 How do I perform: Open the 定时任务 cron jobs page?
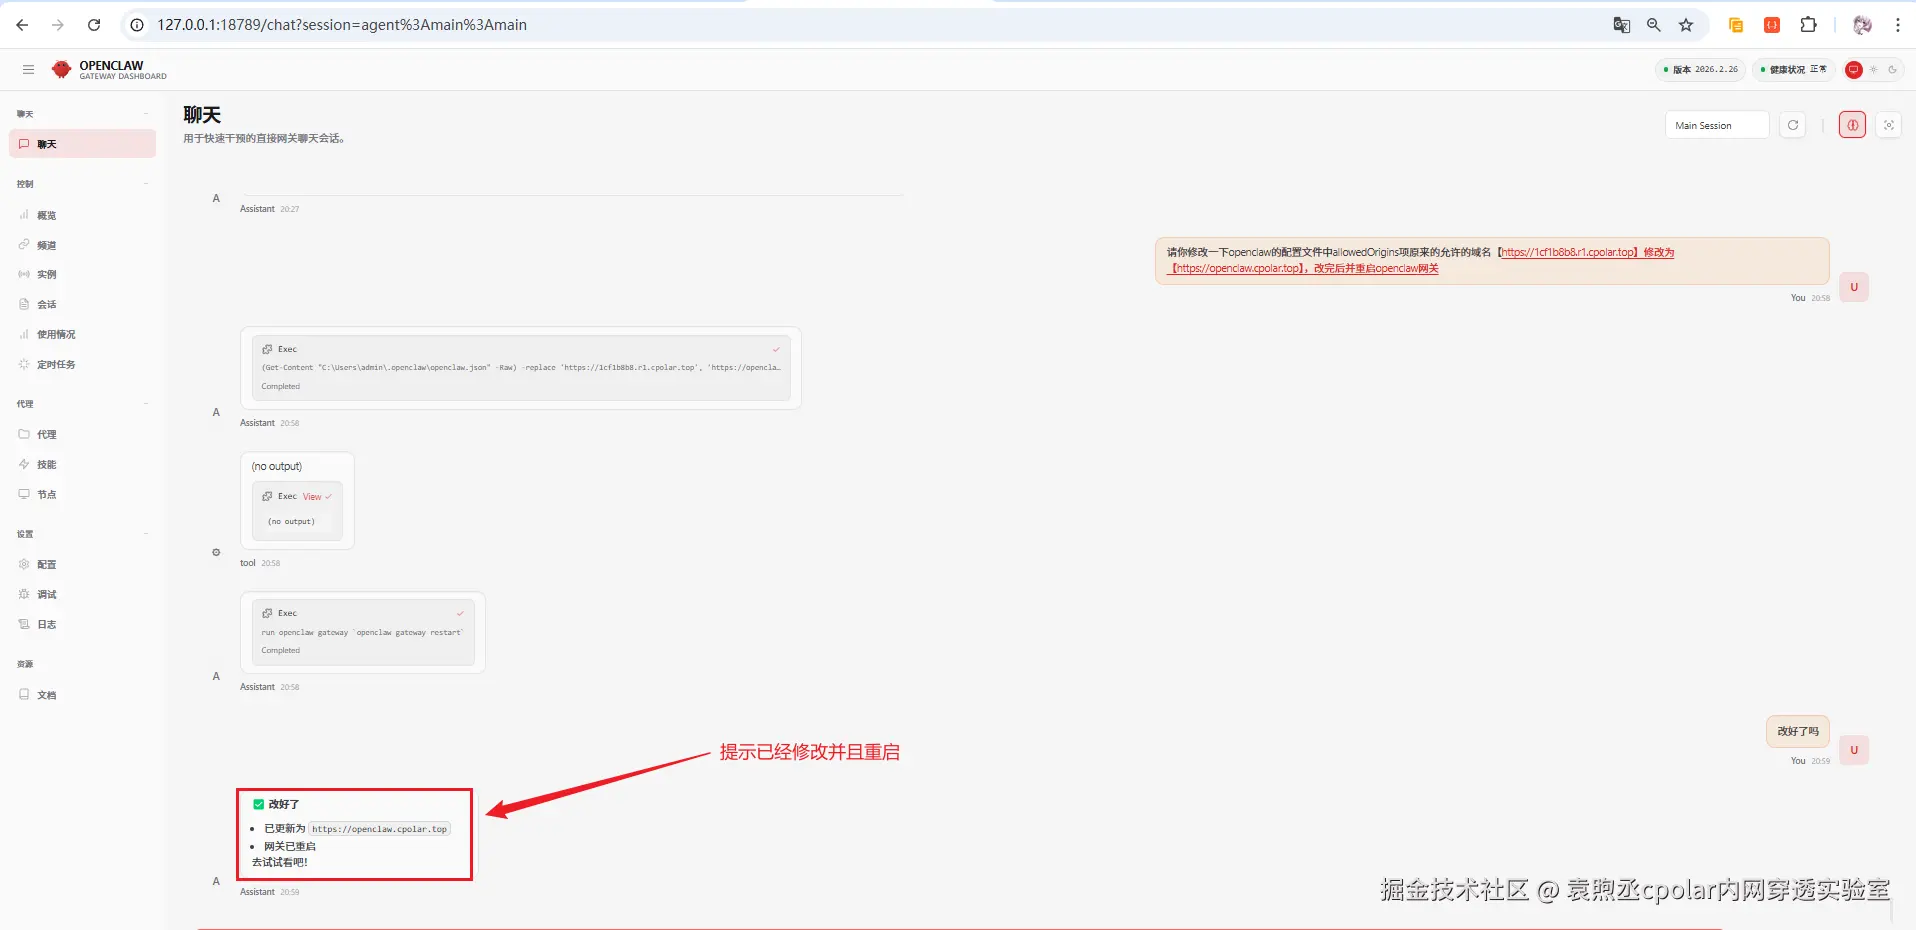[x=83, y=364]
